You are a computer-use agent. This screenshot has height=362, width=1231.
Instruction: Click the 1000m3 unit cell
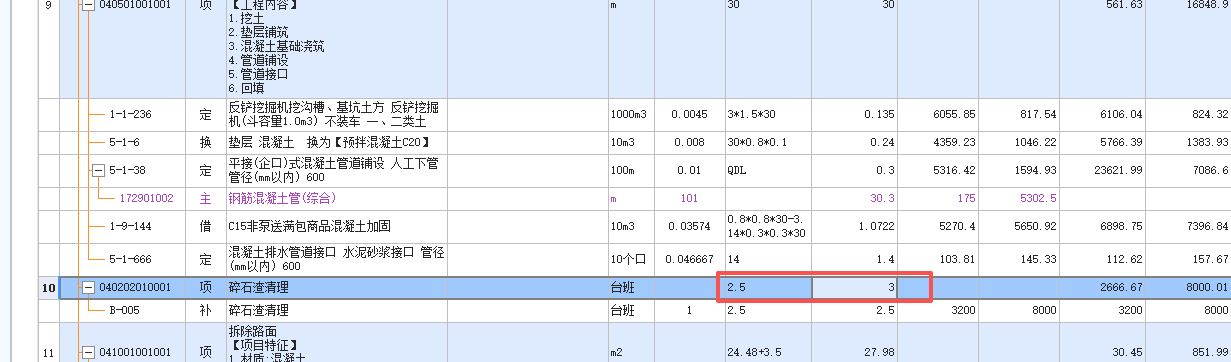631,114
